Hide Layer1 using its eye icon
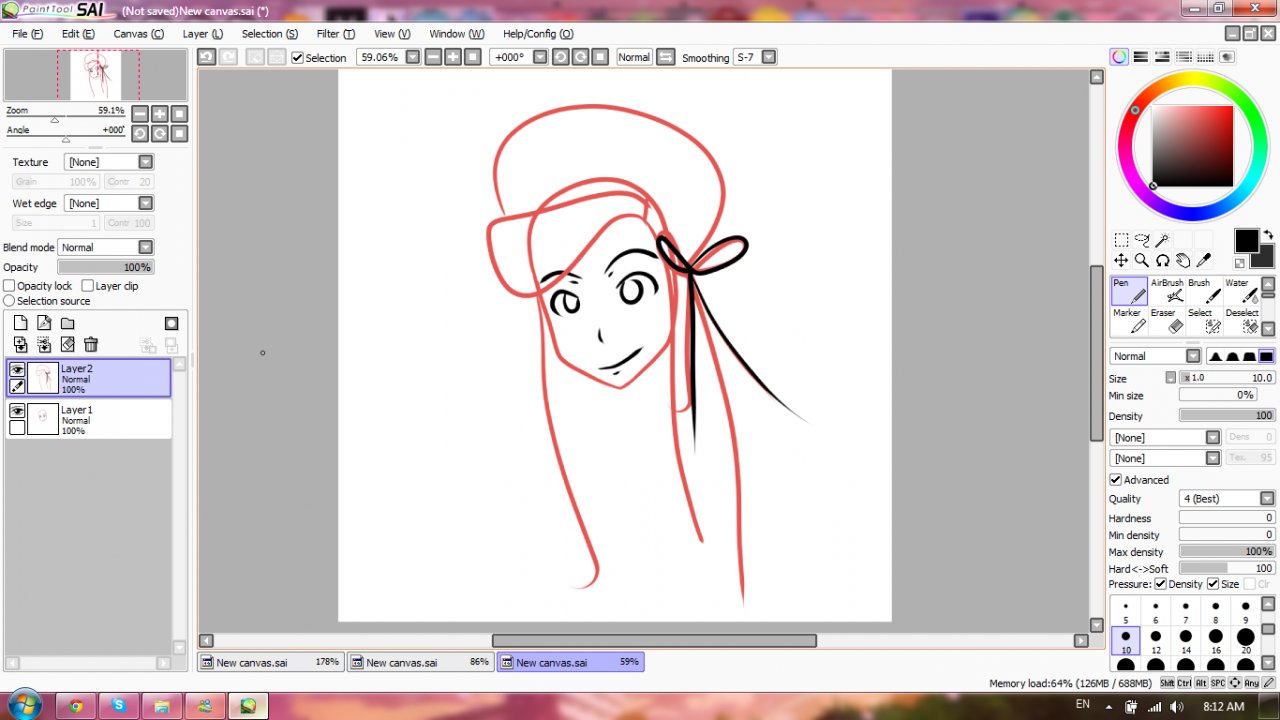This screenshot has width=1280, height=720. (17, 411)
